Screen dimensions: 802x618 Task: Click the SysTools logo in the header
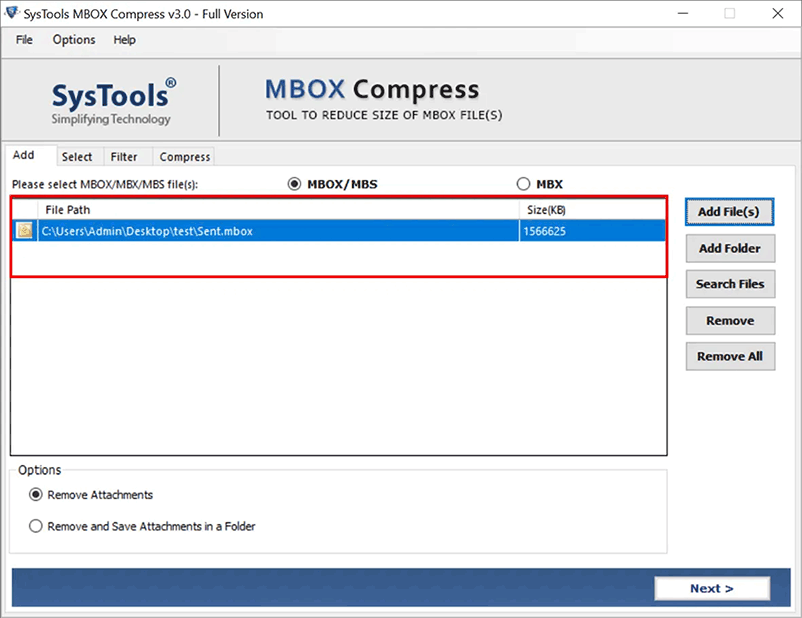pos(110,99)
